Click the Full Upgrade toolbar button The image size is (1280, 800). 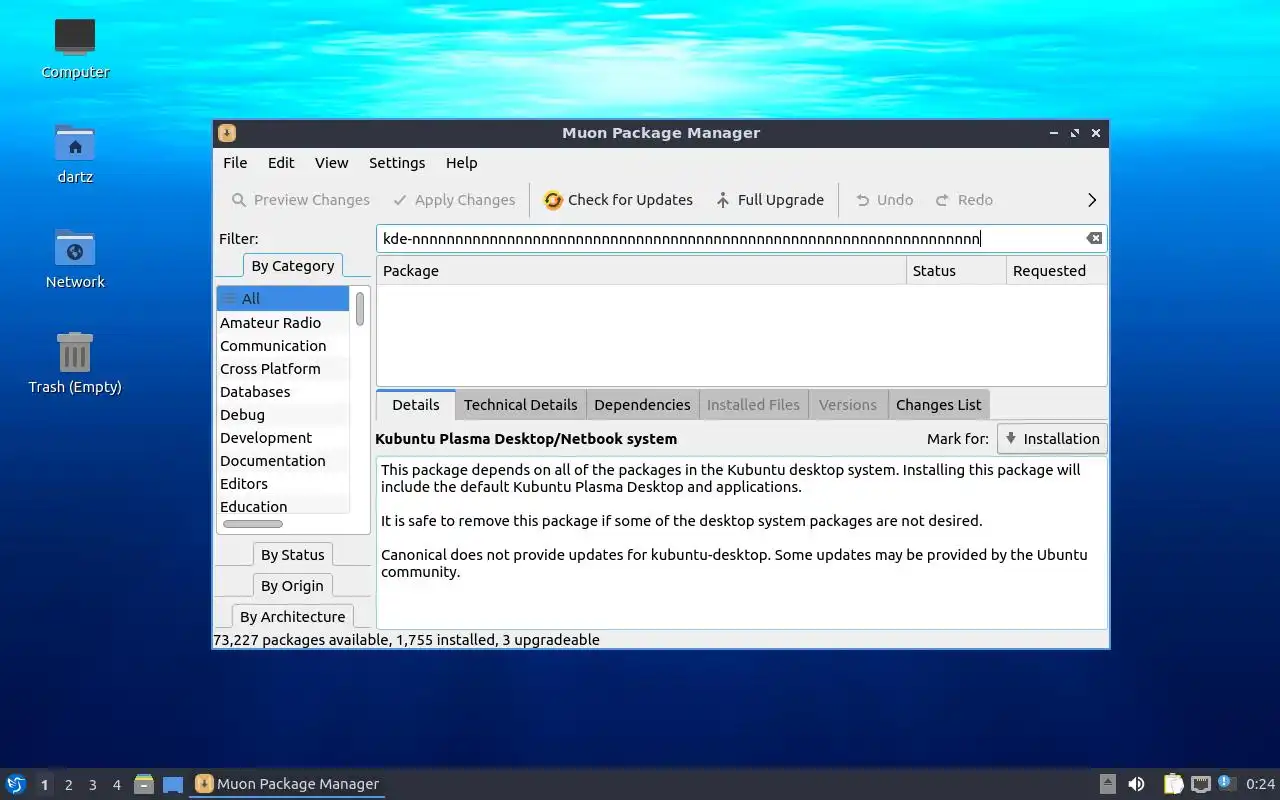click(770, 200)
